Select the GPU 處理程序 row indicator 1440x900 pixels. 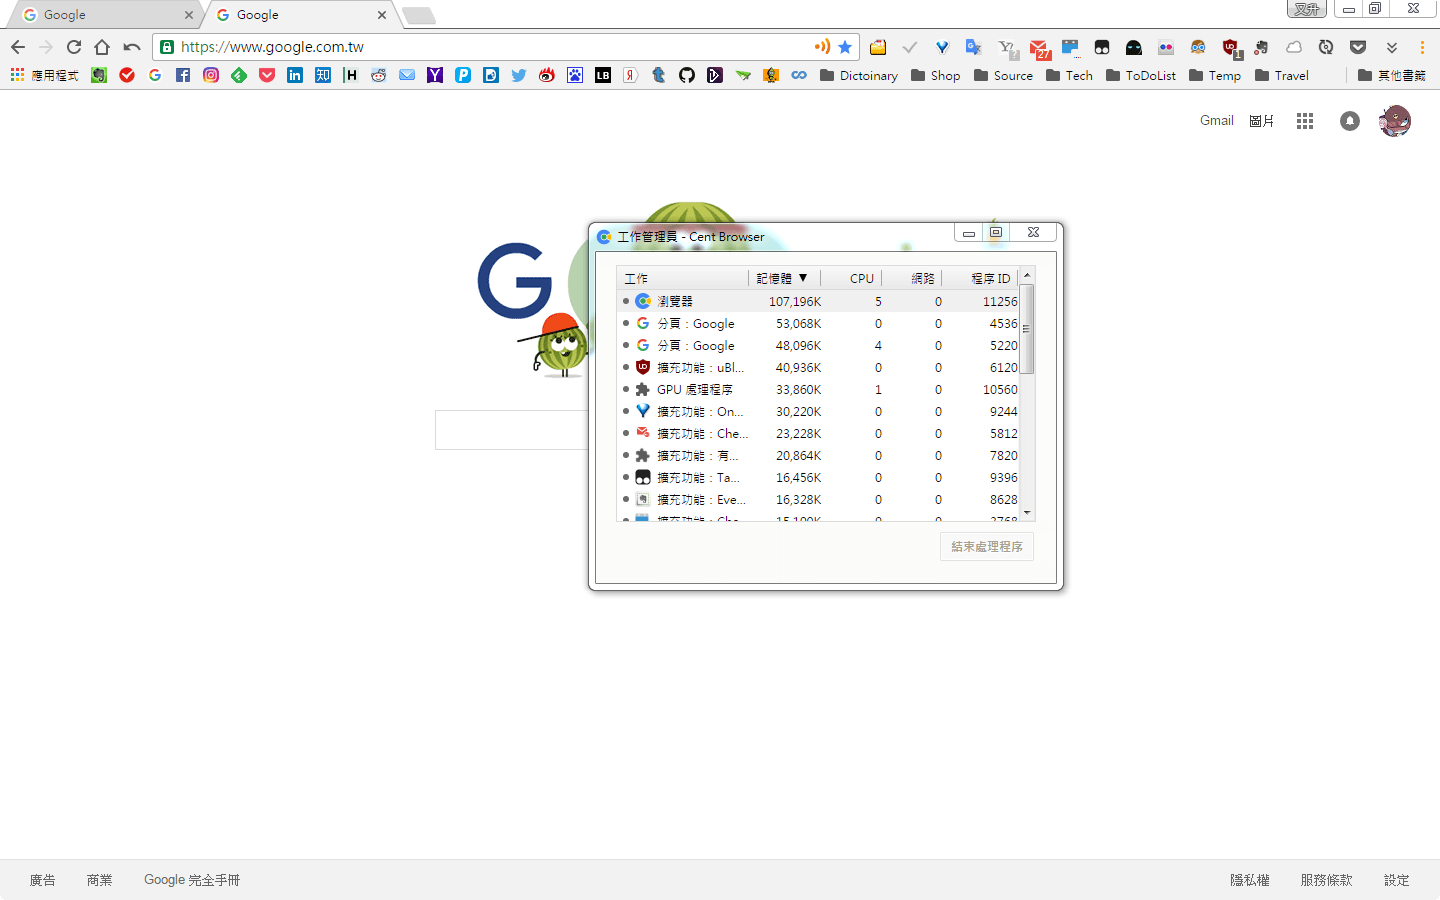(625, 389)
